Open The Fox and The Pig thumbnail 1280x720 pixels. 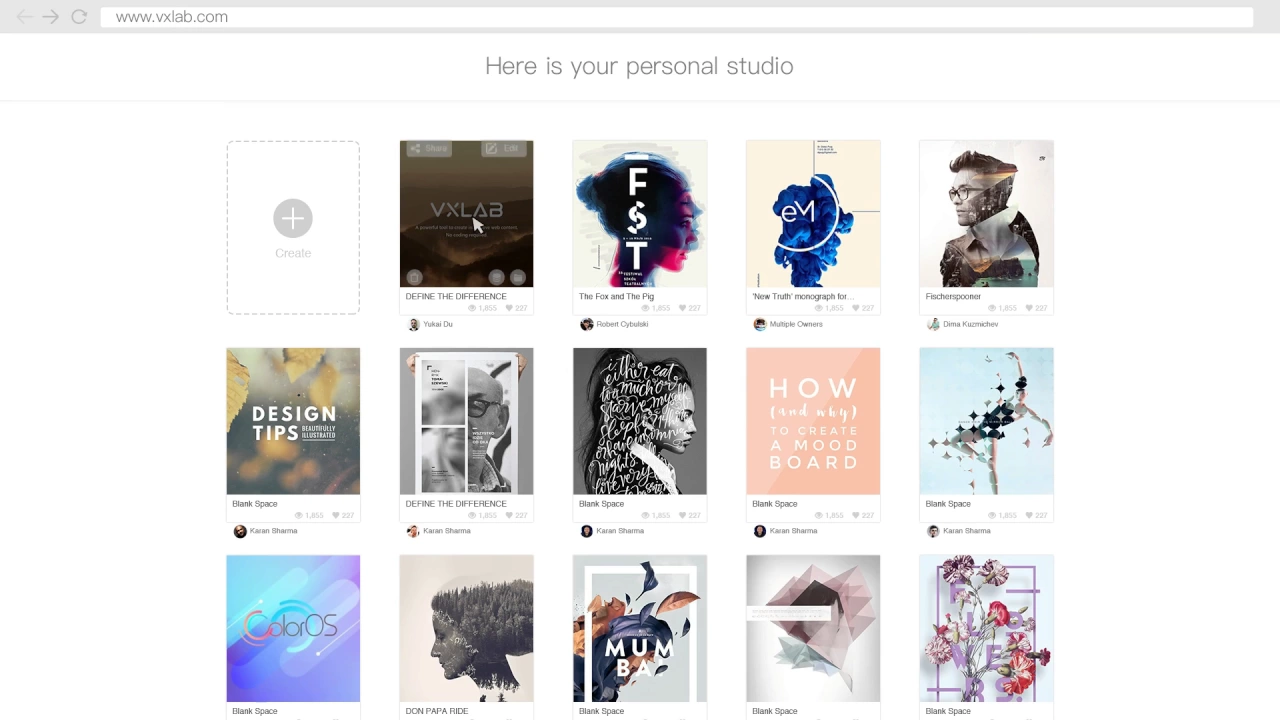coord(640,214)
